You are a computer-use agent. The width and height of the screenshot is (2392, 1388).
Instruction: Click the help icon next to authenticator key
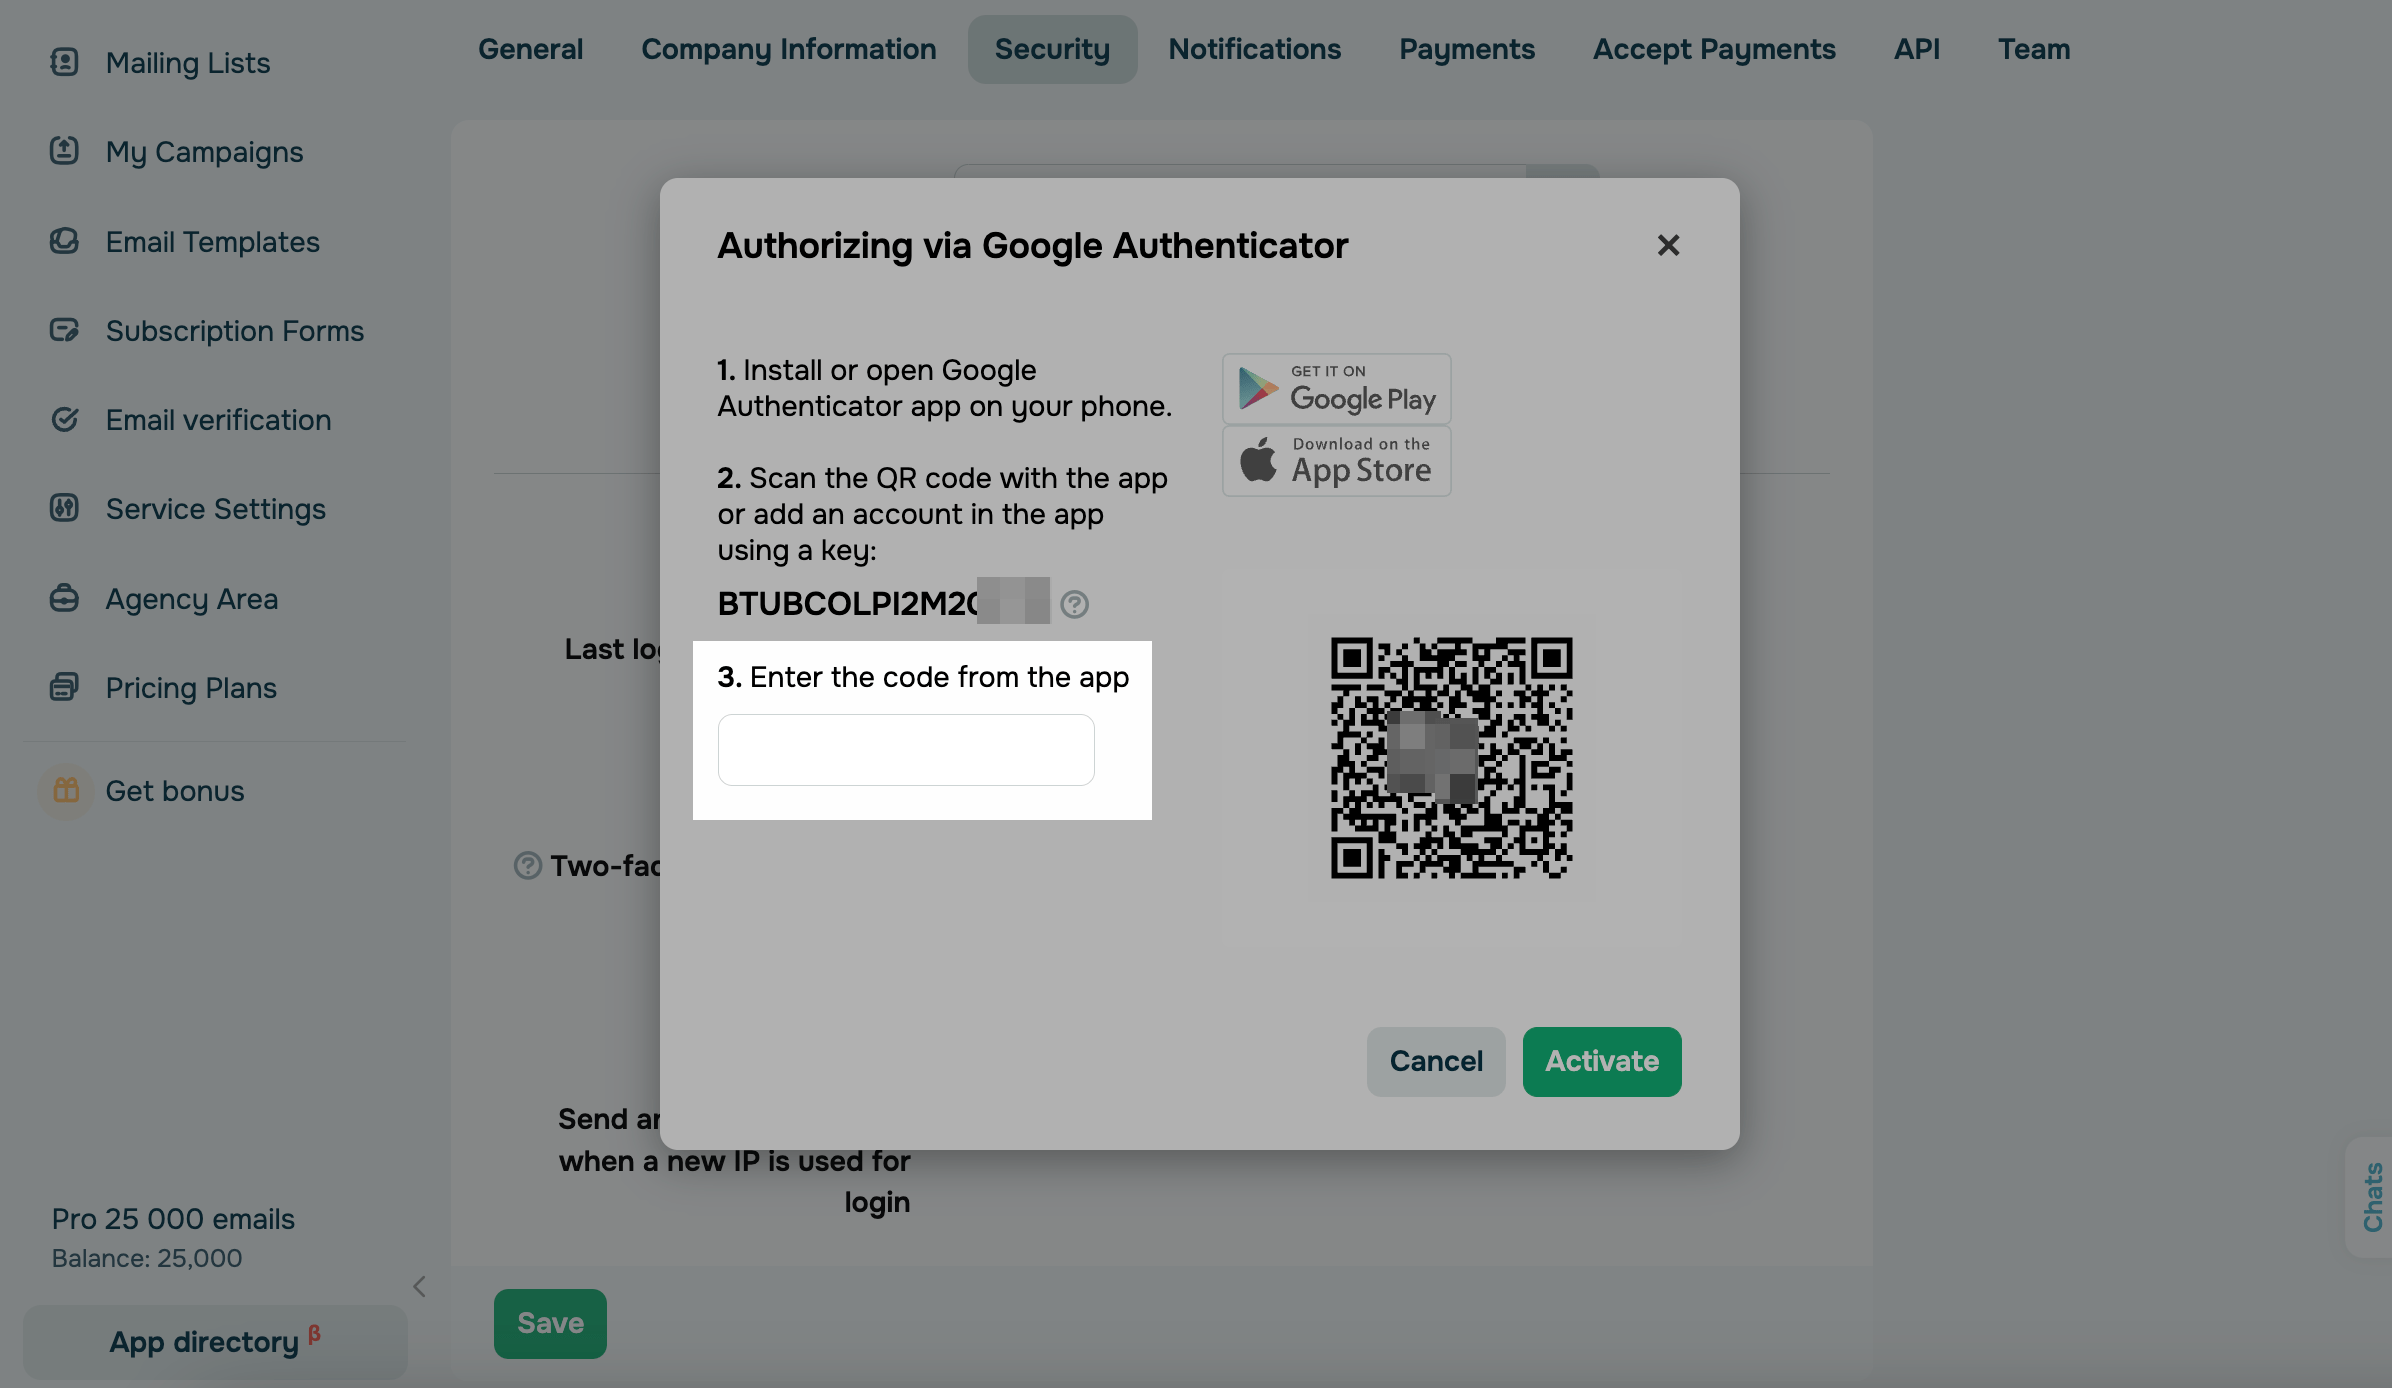coord(1074,604)
